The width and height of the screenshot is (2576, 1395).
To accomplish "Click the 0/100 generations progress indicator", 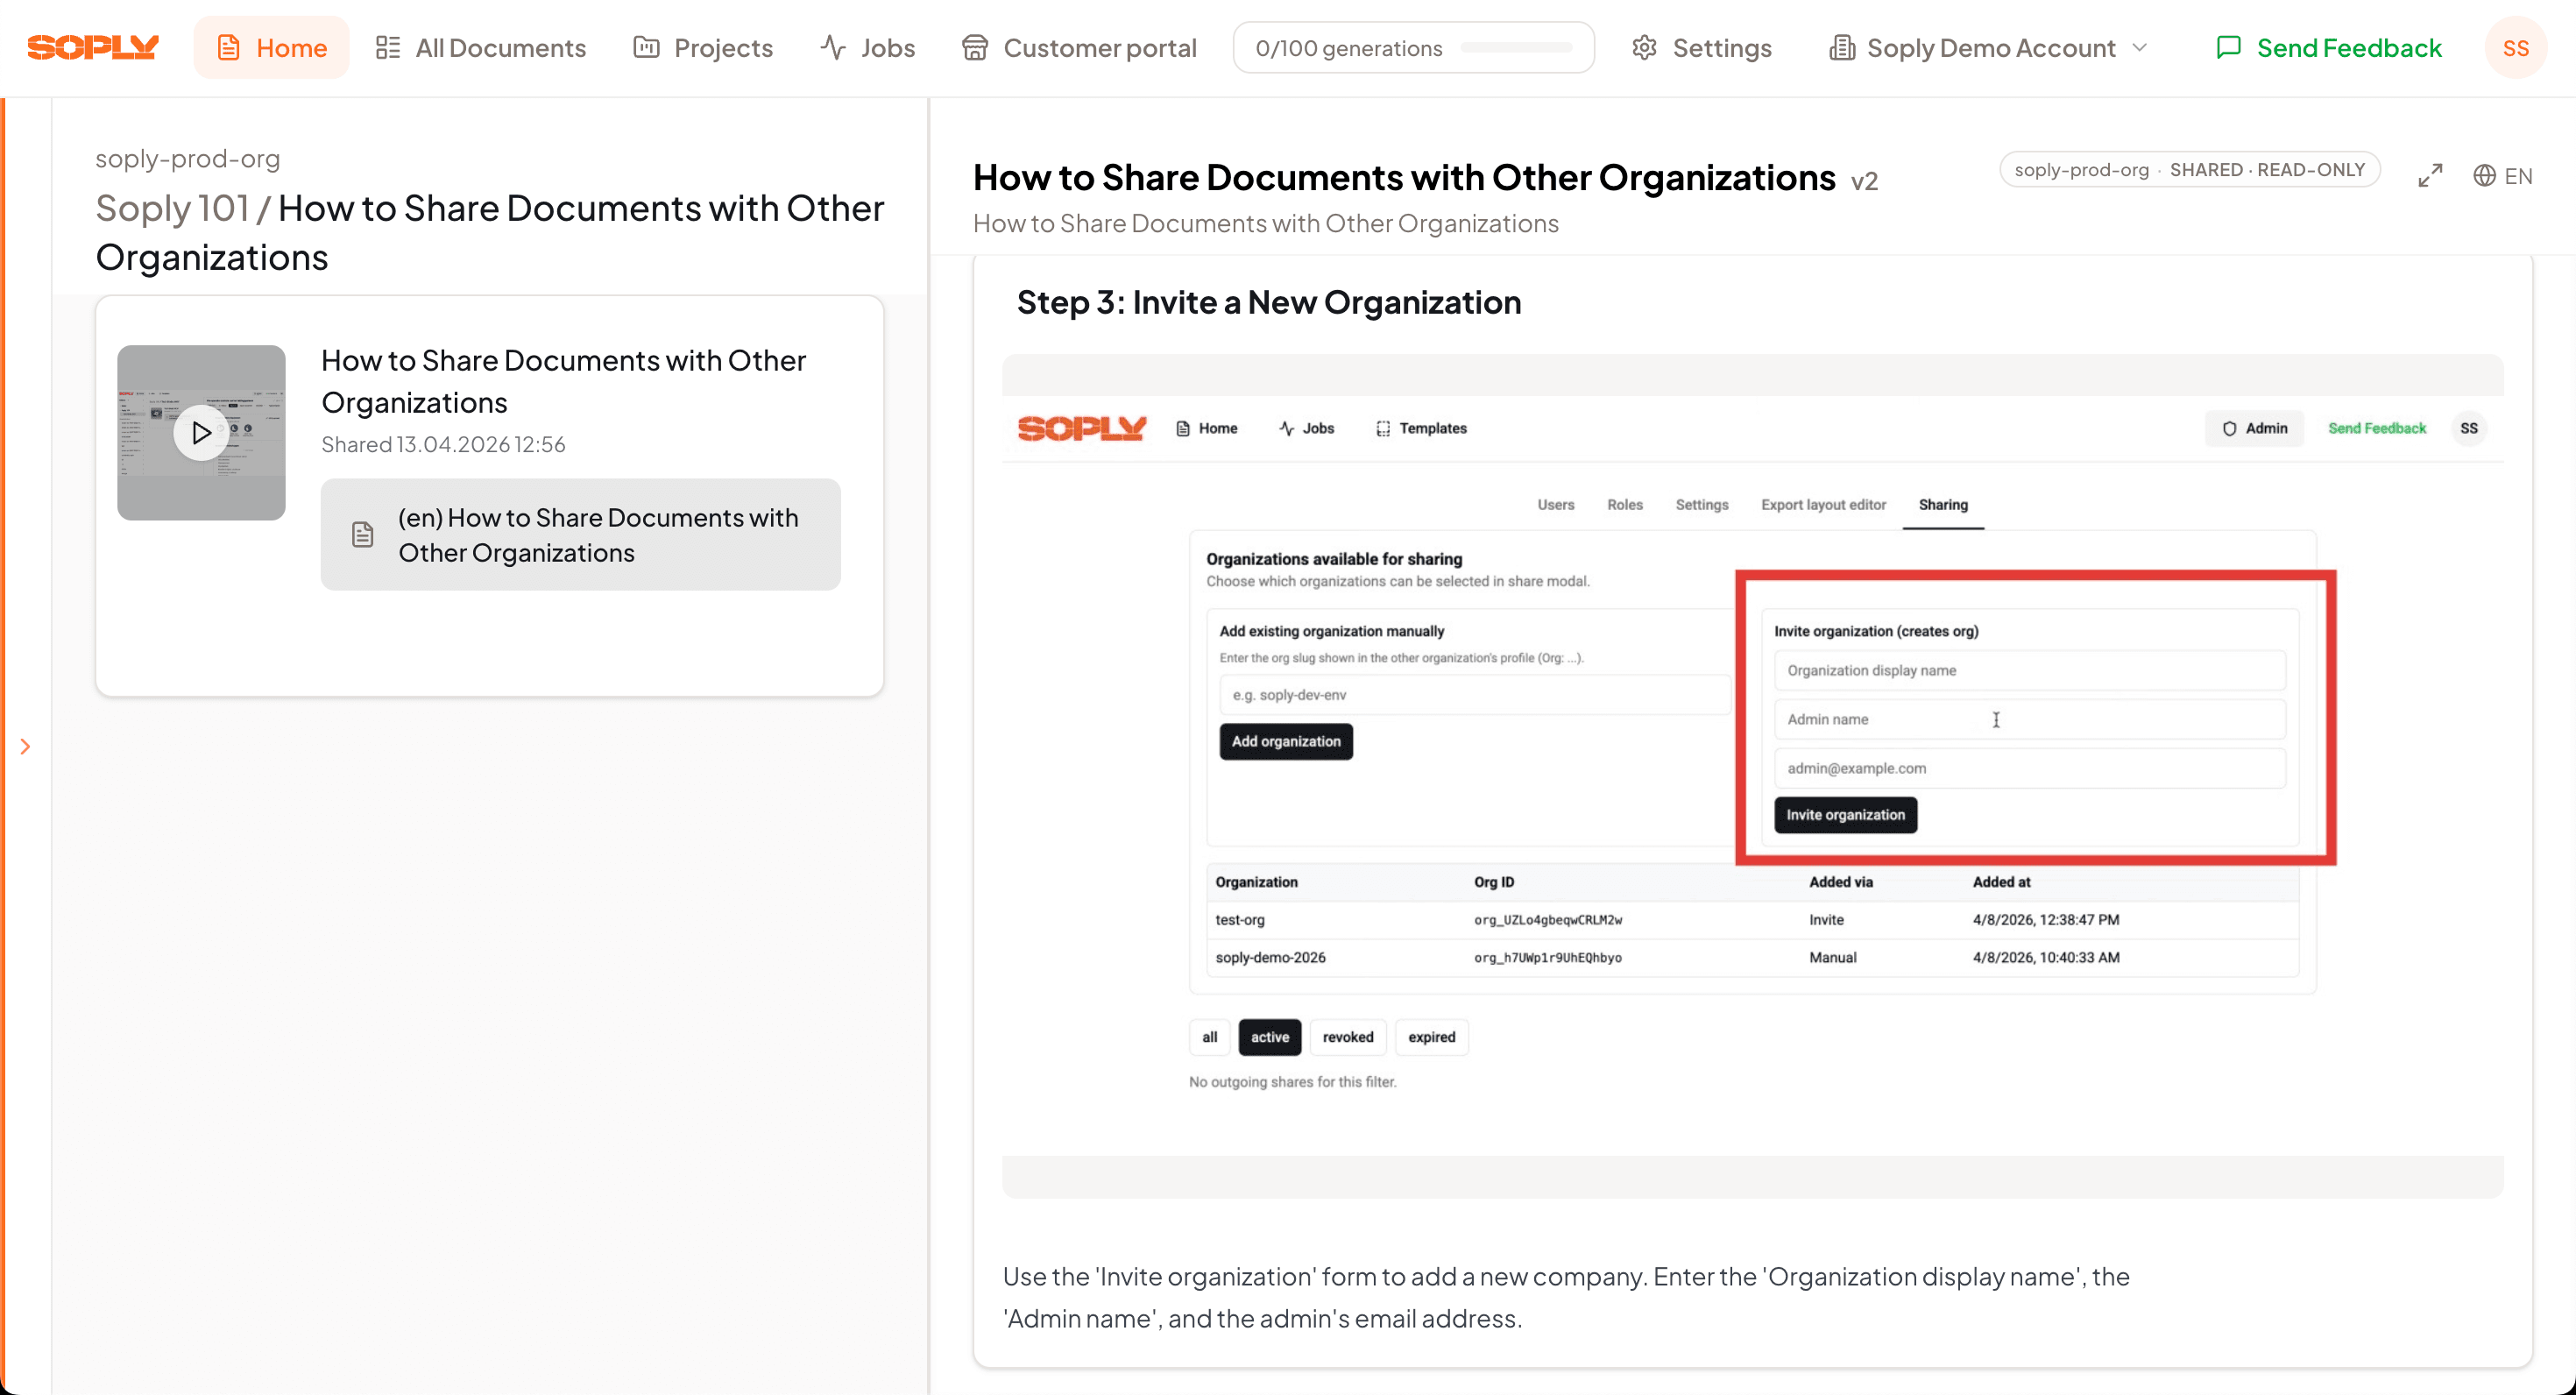I will 1413,47.
